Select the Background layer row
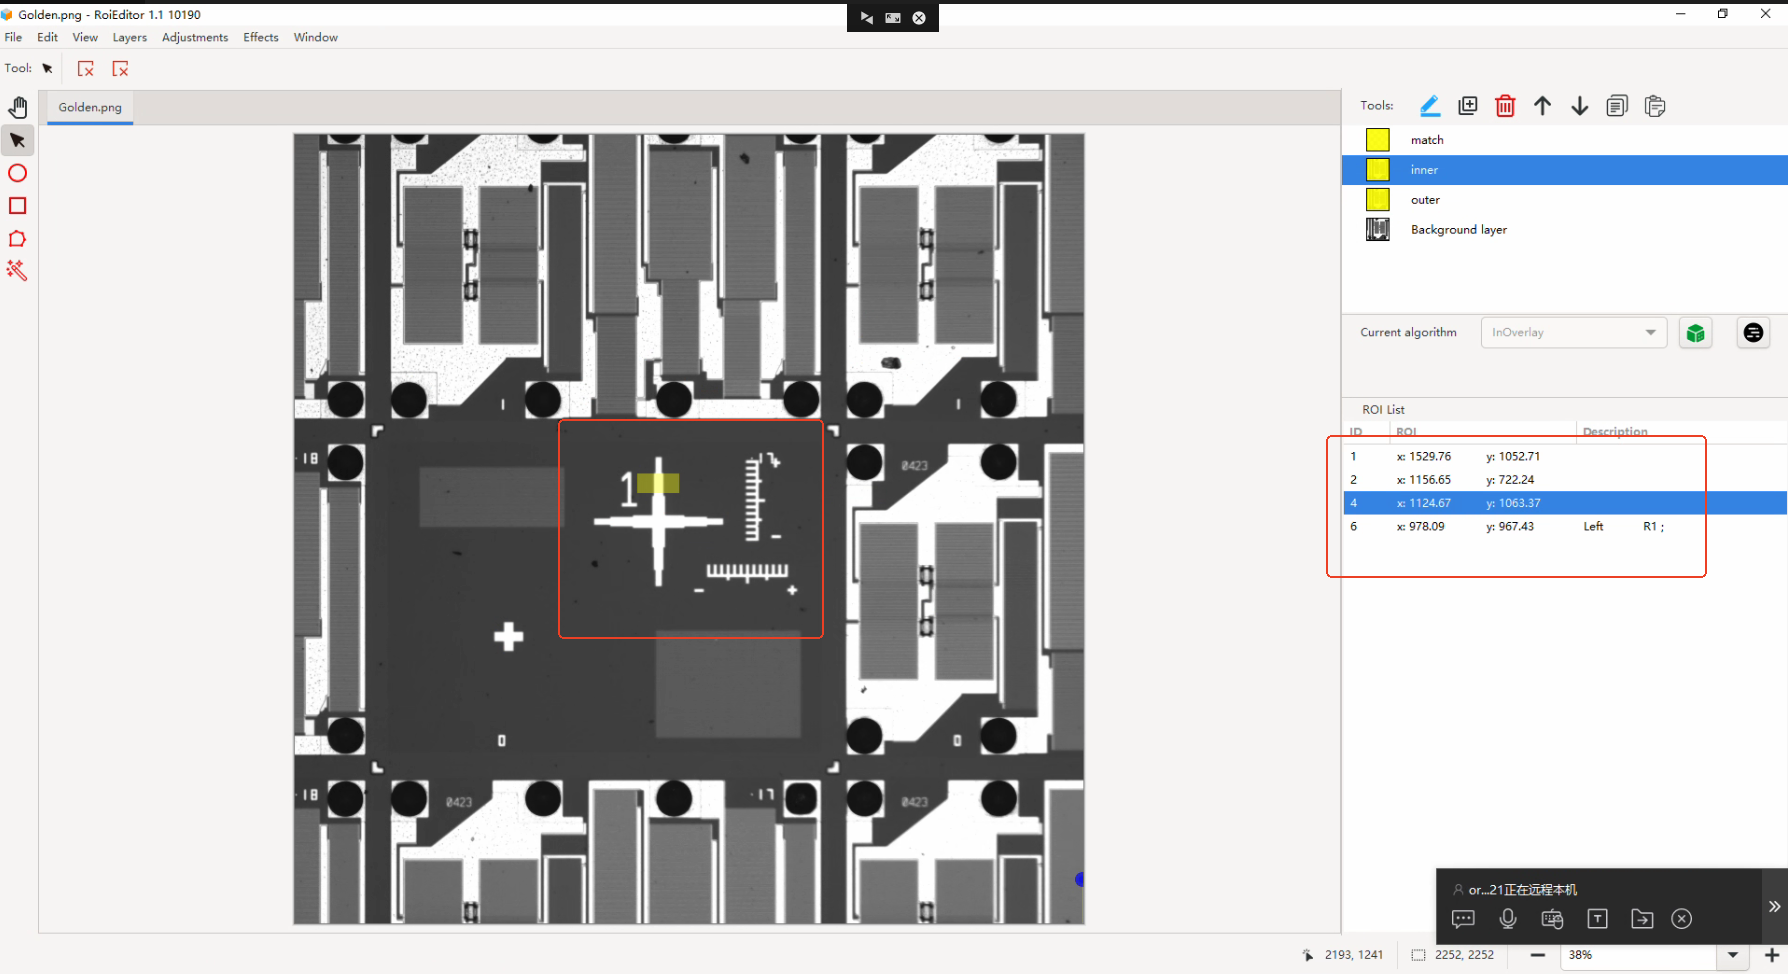The width and height of the screenshot is (1788, 974). click(x=1565, y=230)
